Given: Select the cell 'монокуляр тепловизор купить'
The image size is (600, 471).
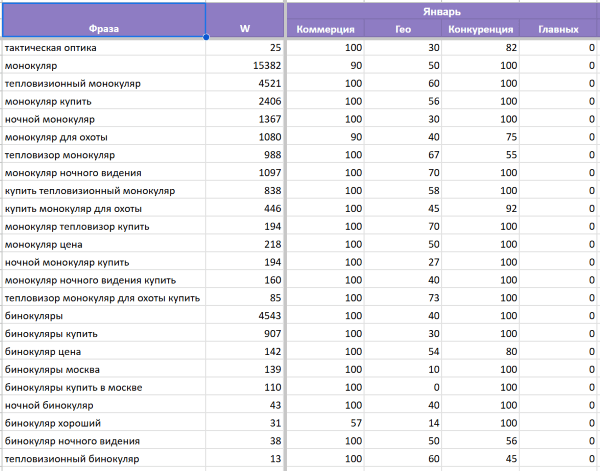Looking at the screenshot, I should click(x=104, y=227).
